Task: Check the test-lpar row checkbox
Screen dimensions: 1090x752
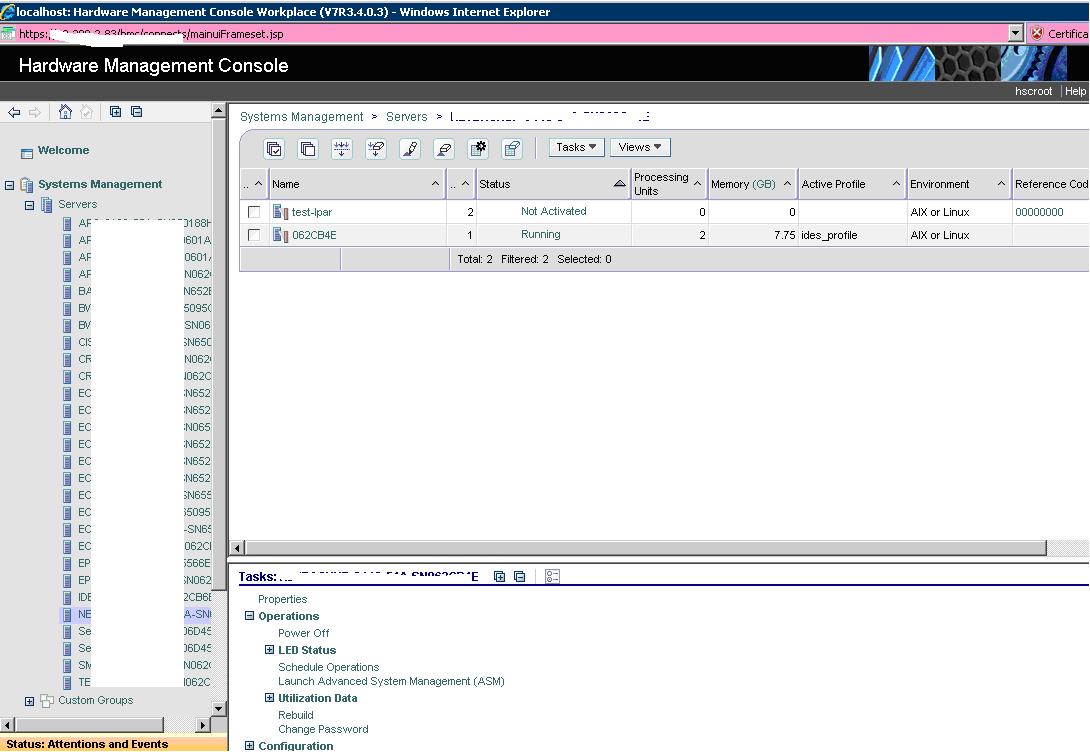Action: (253, 211)
